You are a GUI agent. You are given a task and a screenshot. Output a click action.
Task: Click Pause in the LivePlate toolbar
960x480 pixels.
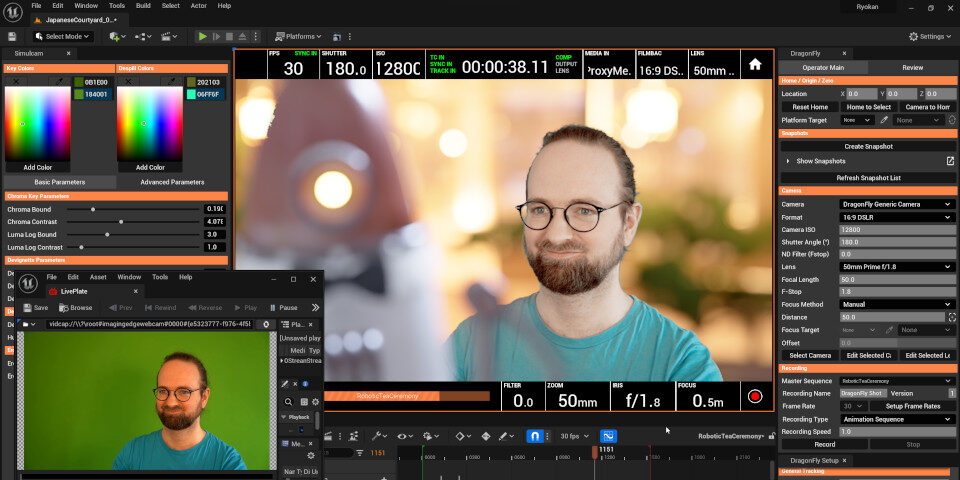click(x=283, y=307)
